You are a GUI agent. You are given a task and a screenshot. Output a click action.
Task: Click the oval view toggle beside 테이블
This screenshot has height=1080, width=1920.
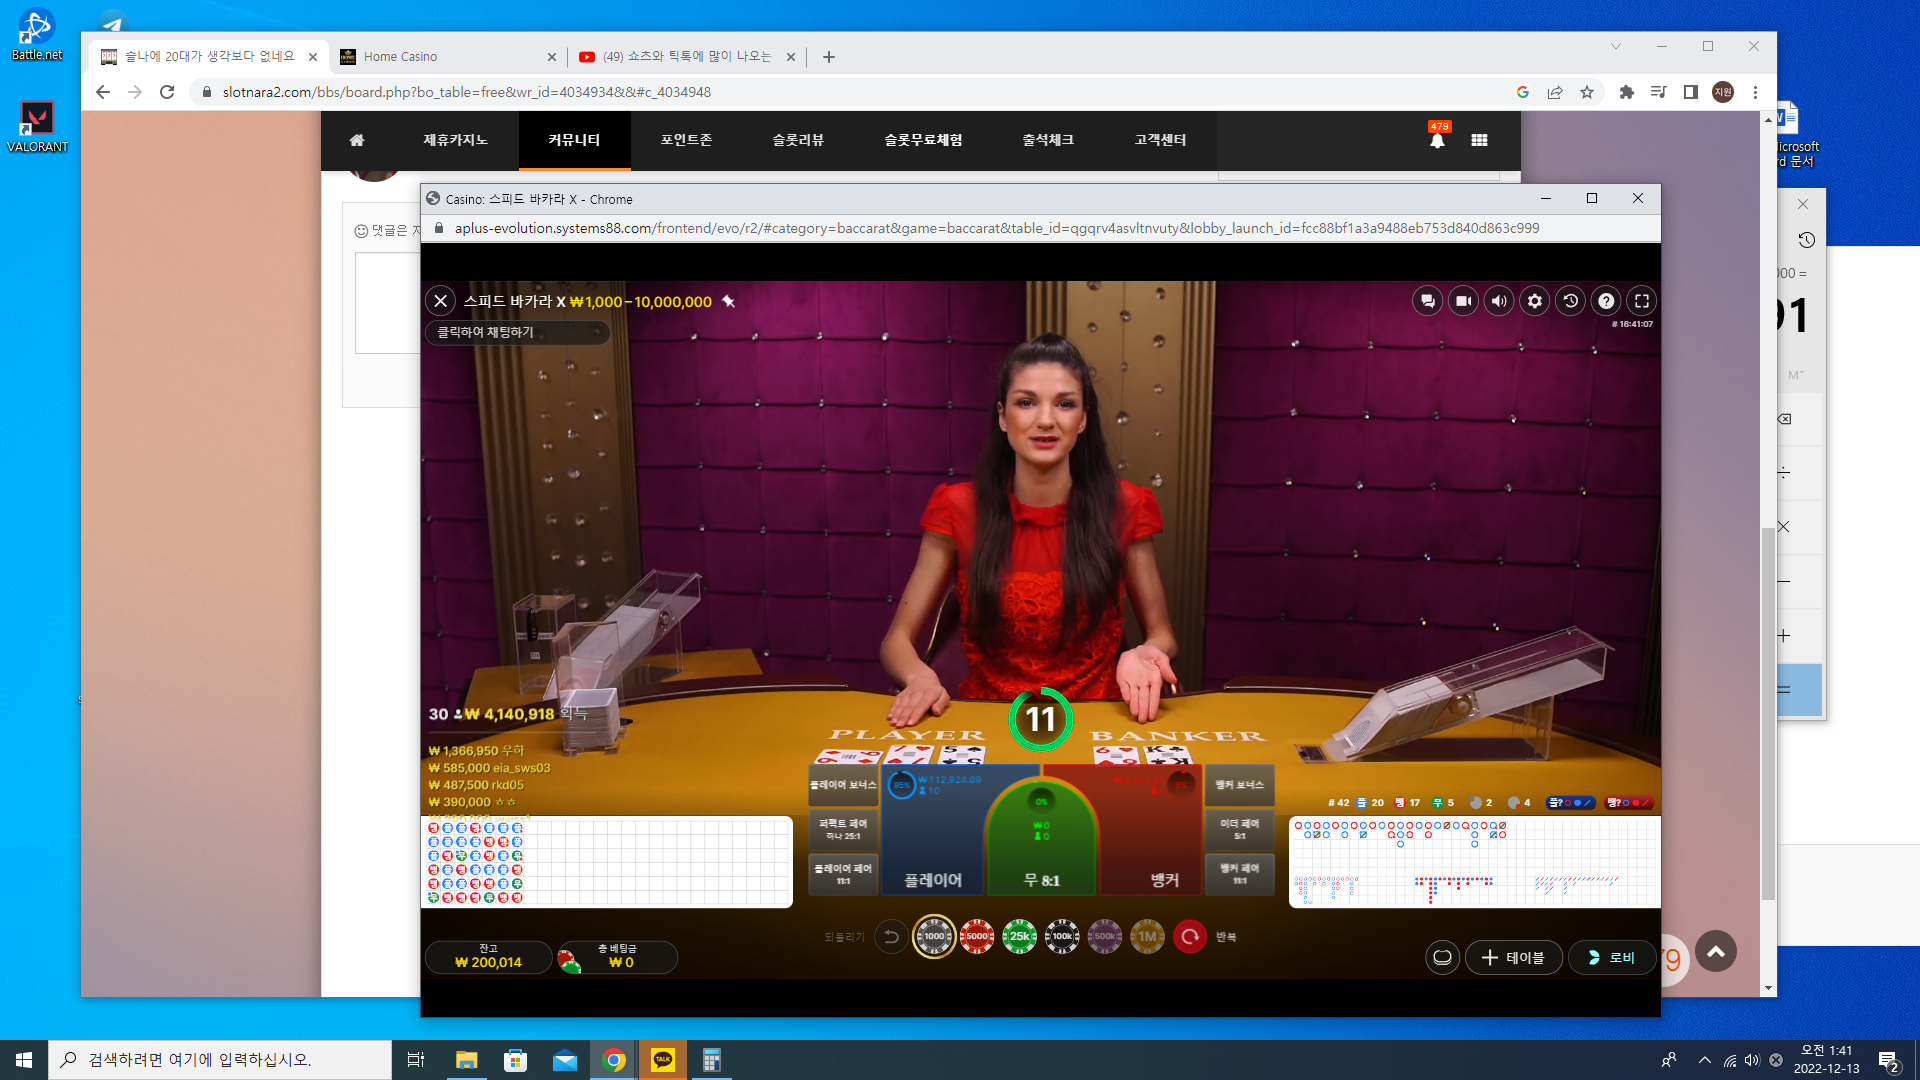click(x=1442, y=958)
